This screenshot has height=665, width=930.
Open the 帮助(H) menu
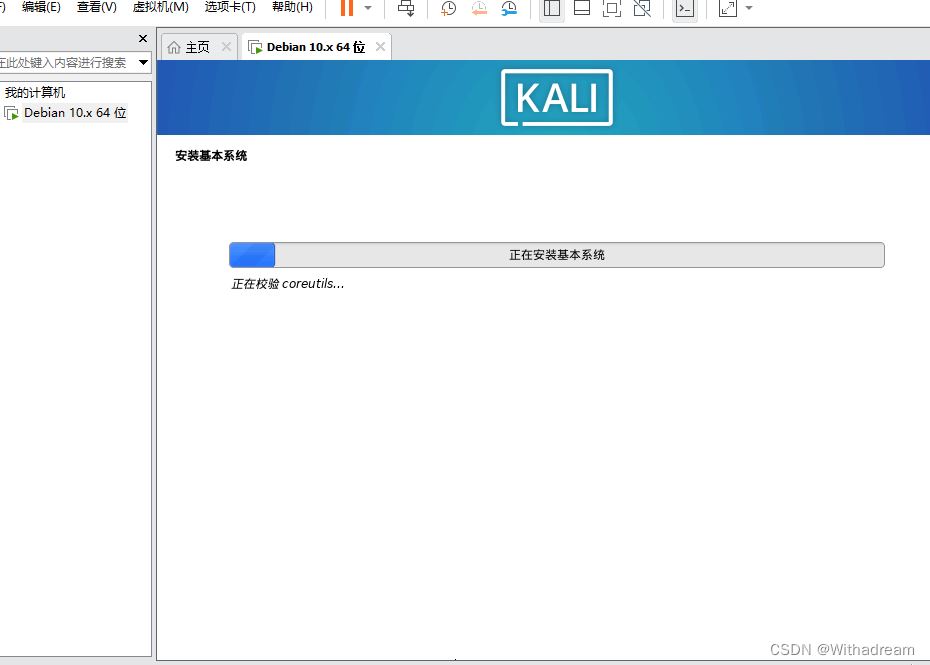pos(292,7)
